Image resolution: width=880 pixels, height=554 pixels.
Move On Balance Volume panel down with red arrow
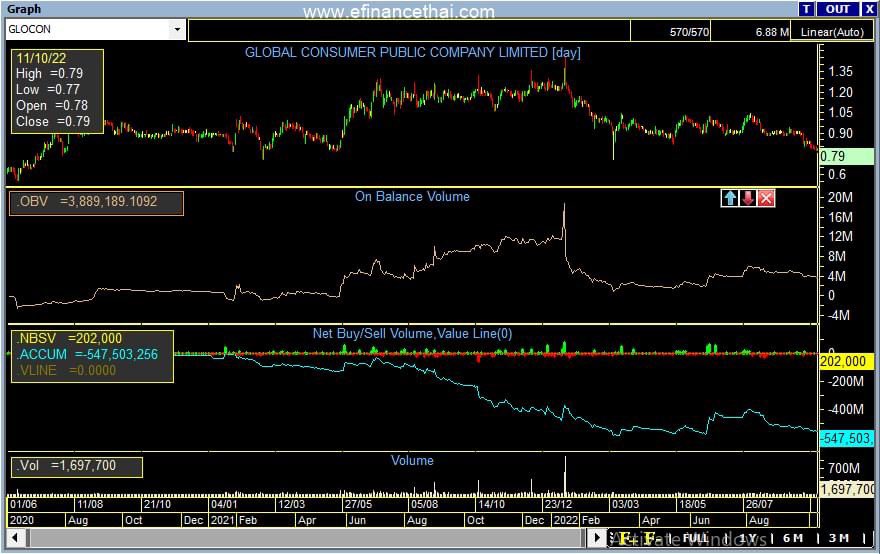coord(748,198)
